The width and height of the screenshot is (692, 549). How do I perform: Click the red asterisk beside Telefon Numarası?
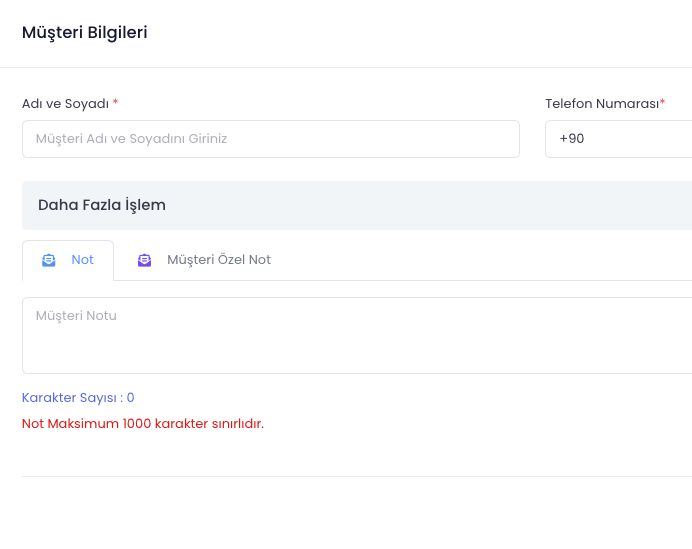pyautogui.click(x=662, y=103)
